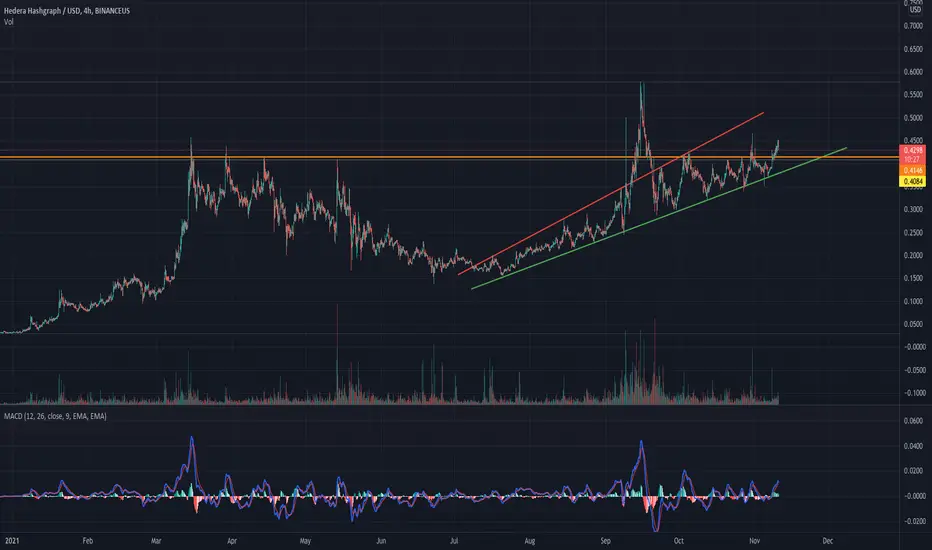Click the 0.2500 price axis label
This screenshot has height=550, width=932.
pyautogui.click(x=913, y=232)
